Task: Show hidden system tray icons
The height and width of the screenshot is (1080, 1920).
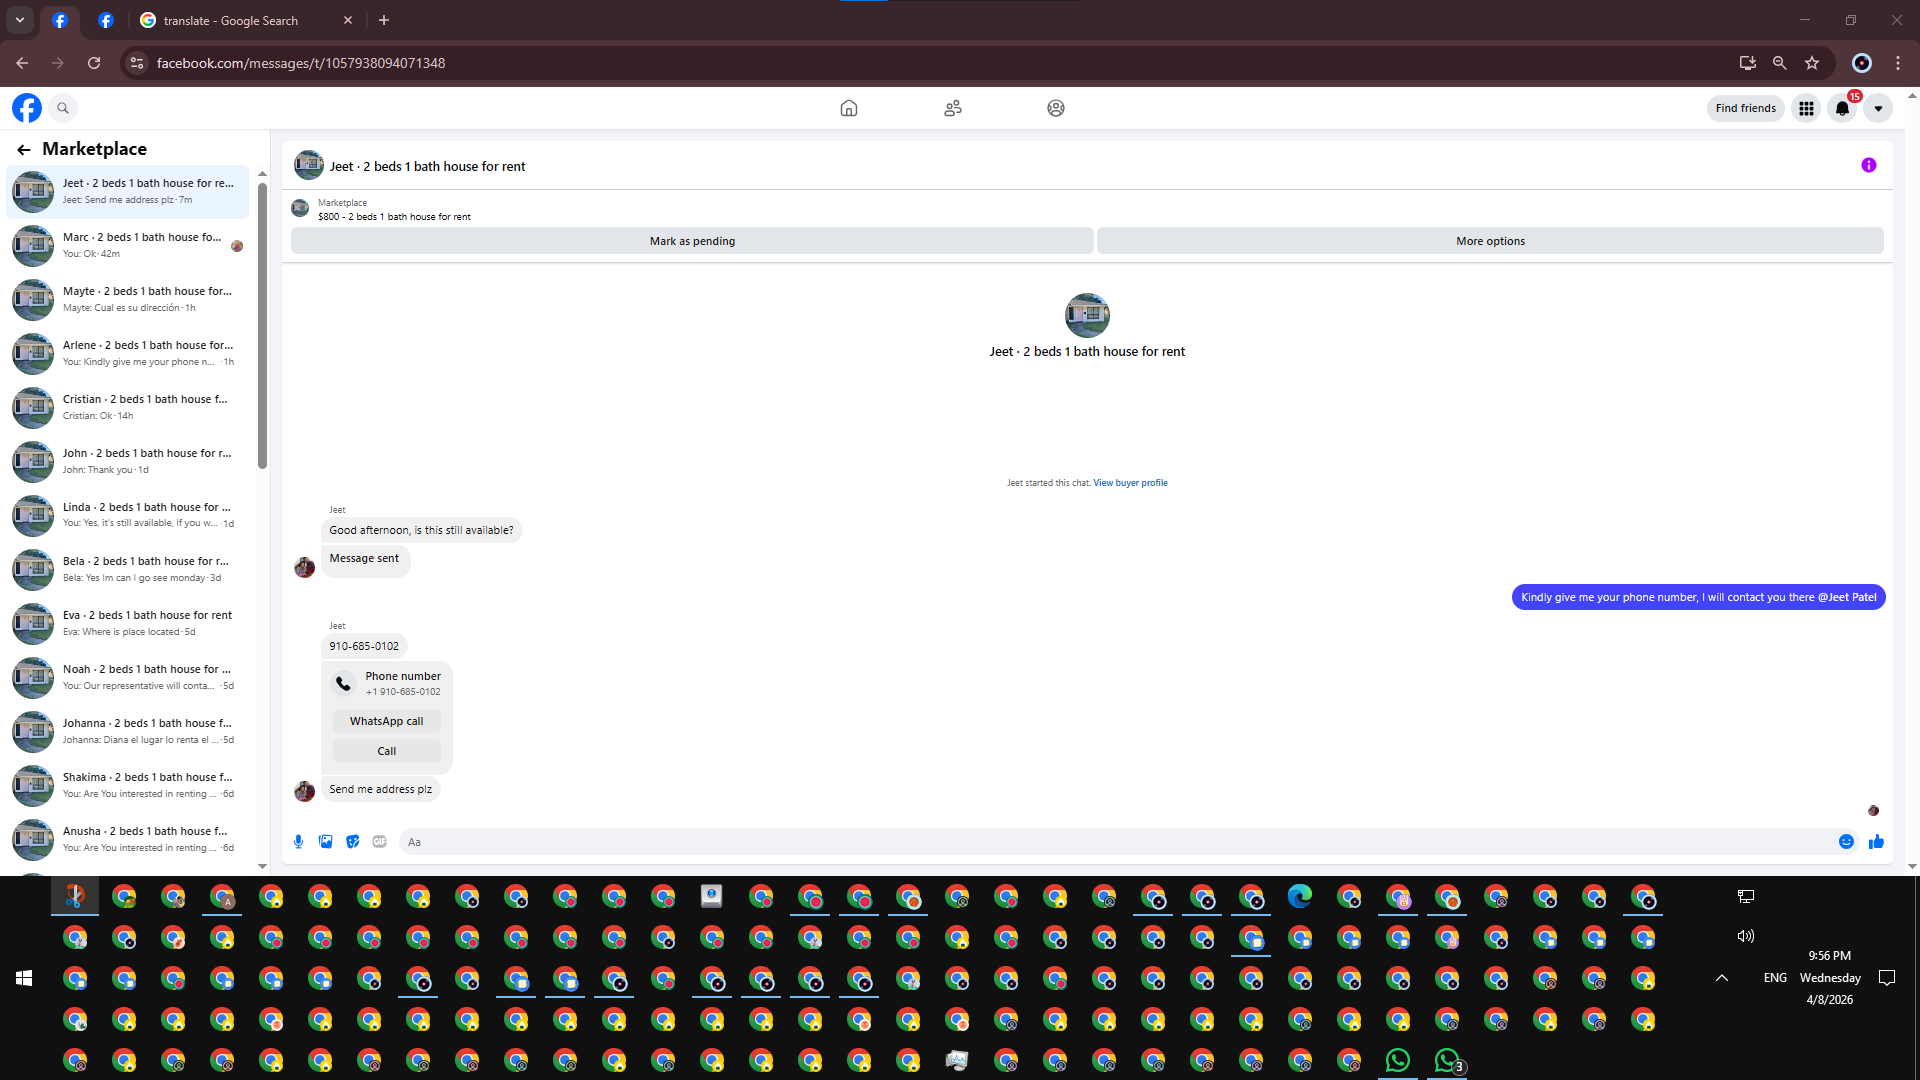Action: point(1722,978)
